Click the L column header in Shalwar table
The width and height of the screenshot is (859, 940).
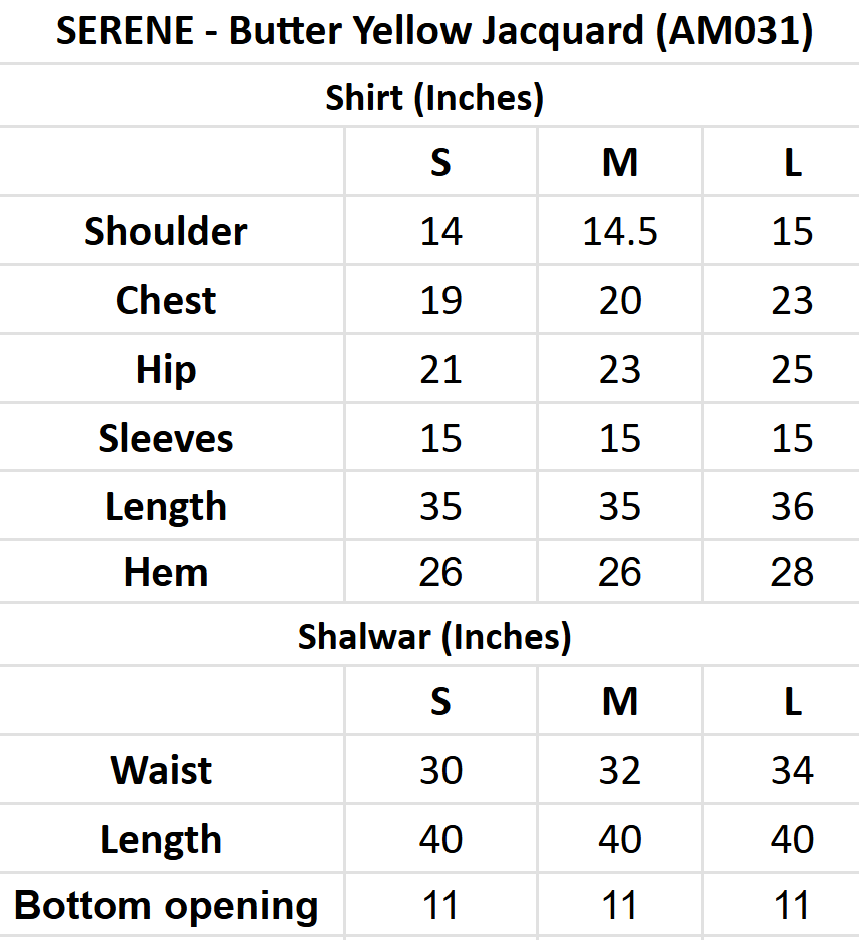[792, 702]
